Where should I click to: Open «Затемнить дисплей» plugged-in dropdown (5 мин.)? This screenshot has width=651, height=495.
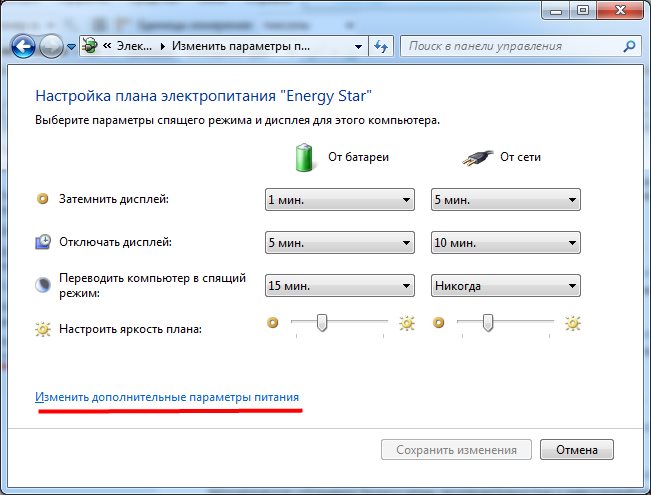pyautogui.click(x=506, y=200)
